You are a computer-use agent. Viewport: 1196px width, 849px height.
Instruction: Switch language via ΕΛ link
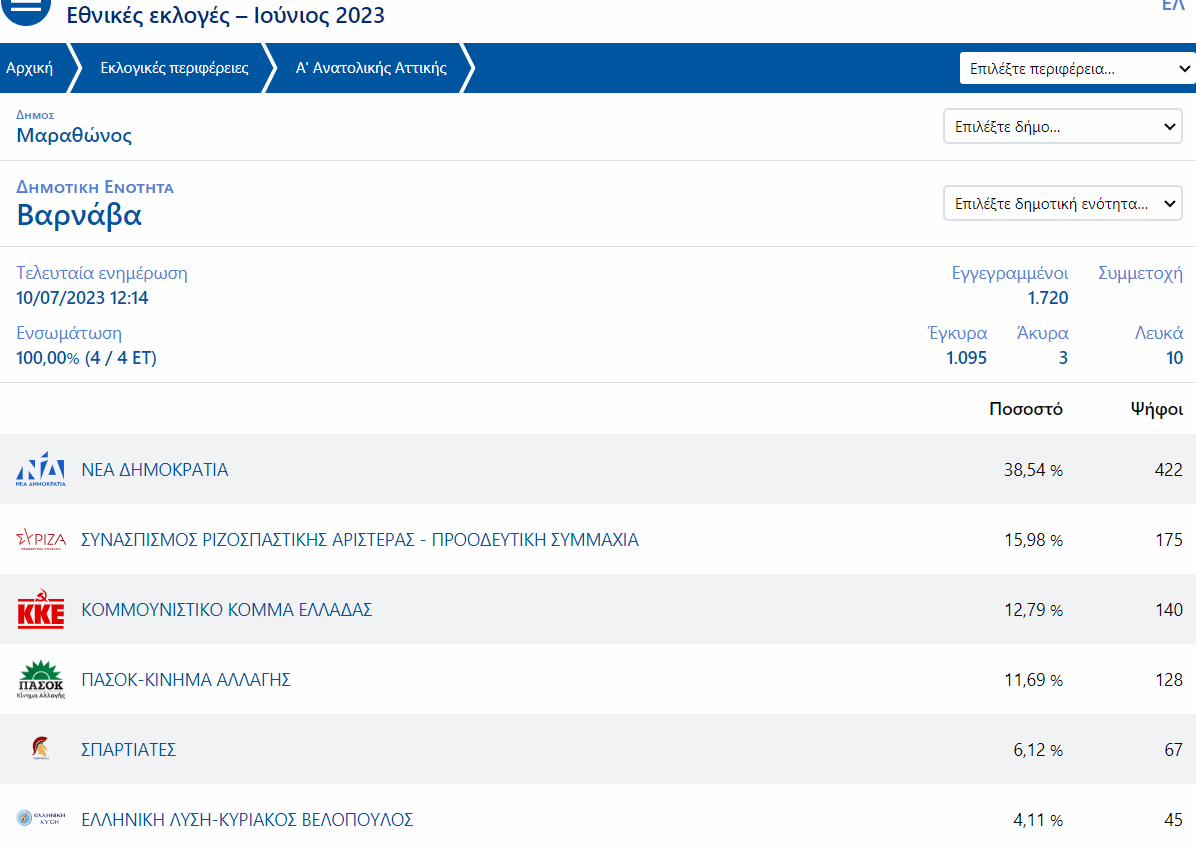(x=1173, y=5)
